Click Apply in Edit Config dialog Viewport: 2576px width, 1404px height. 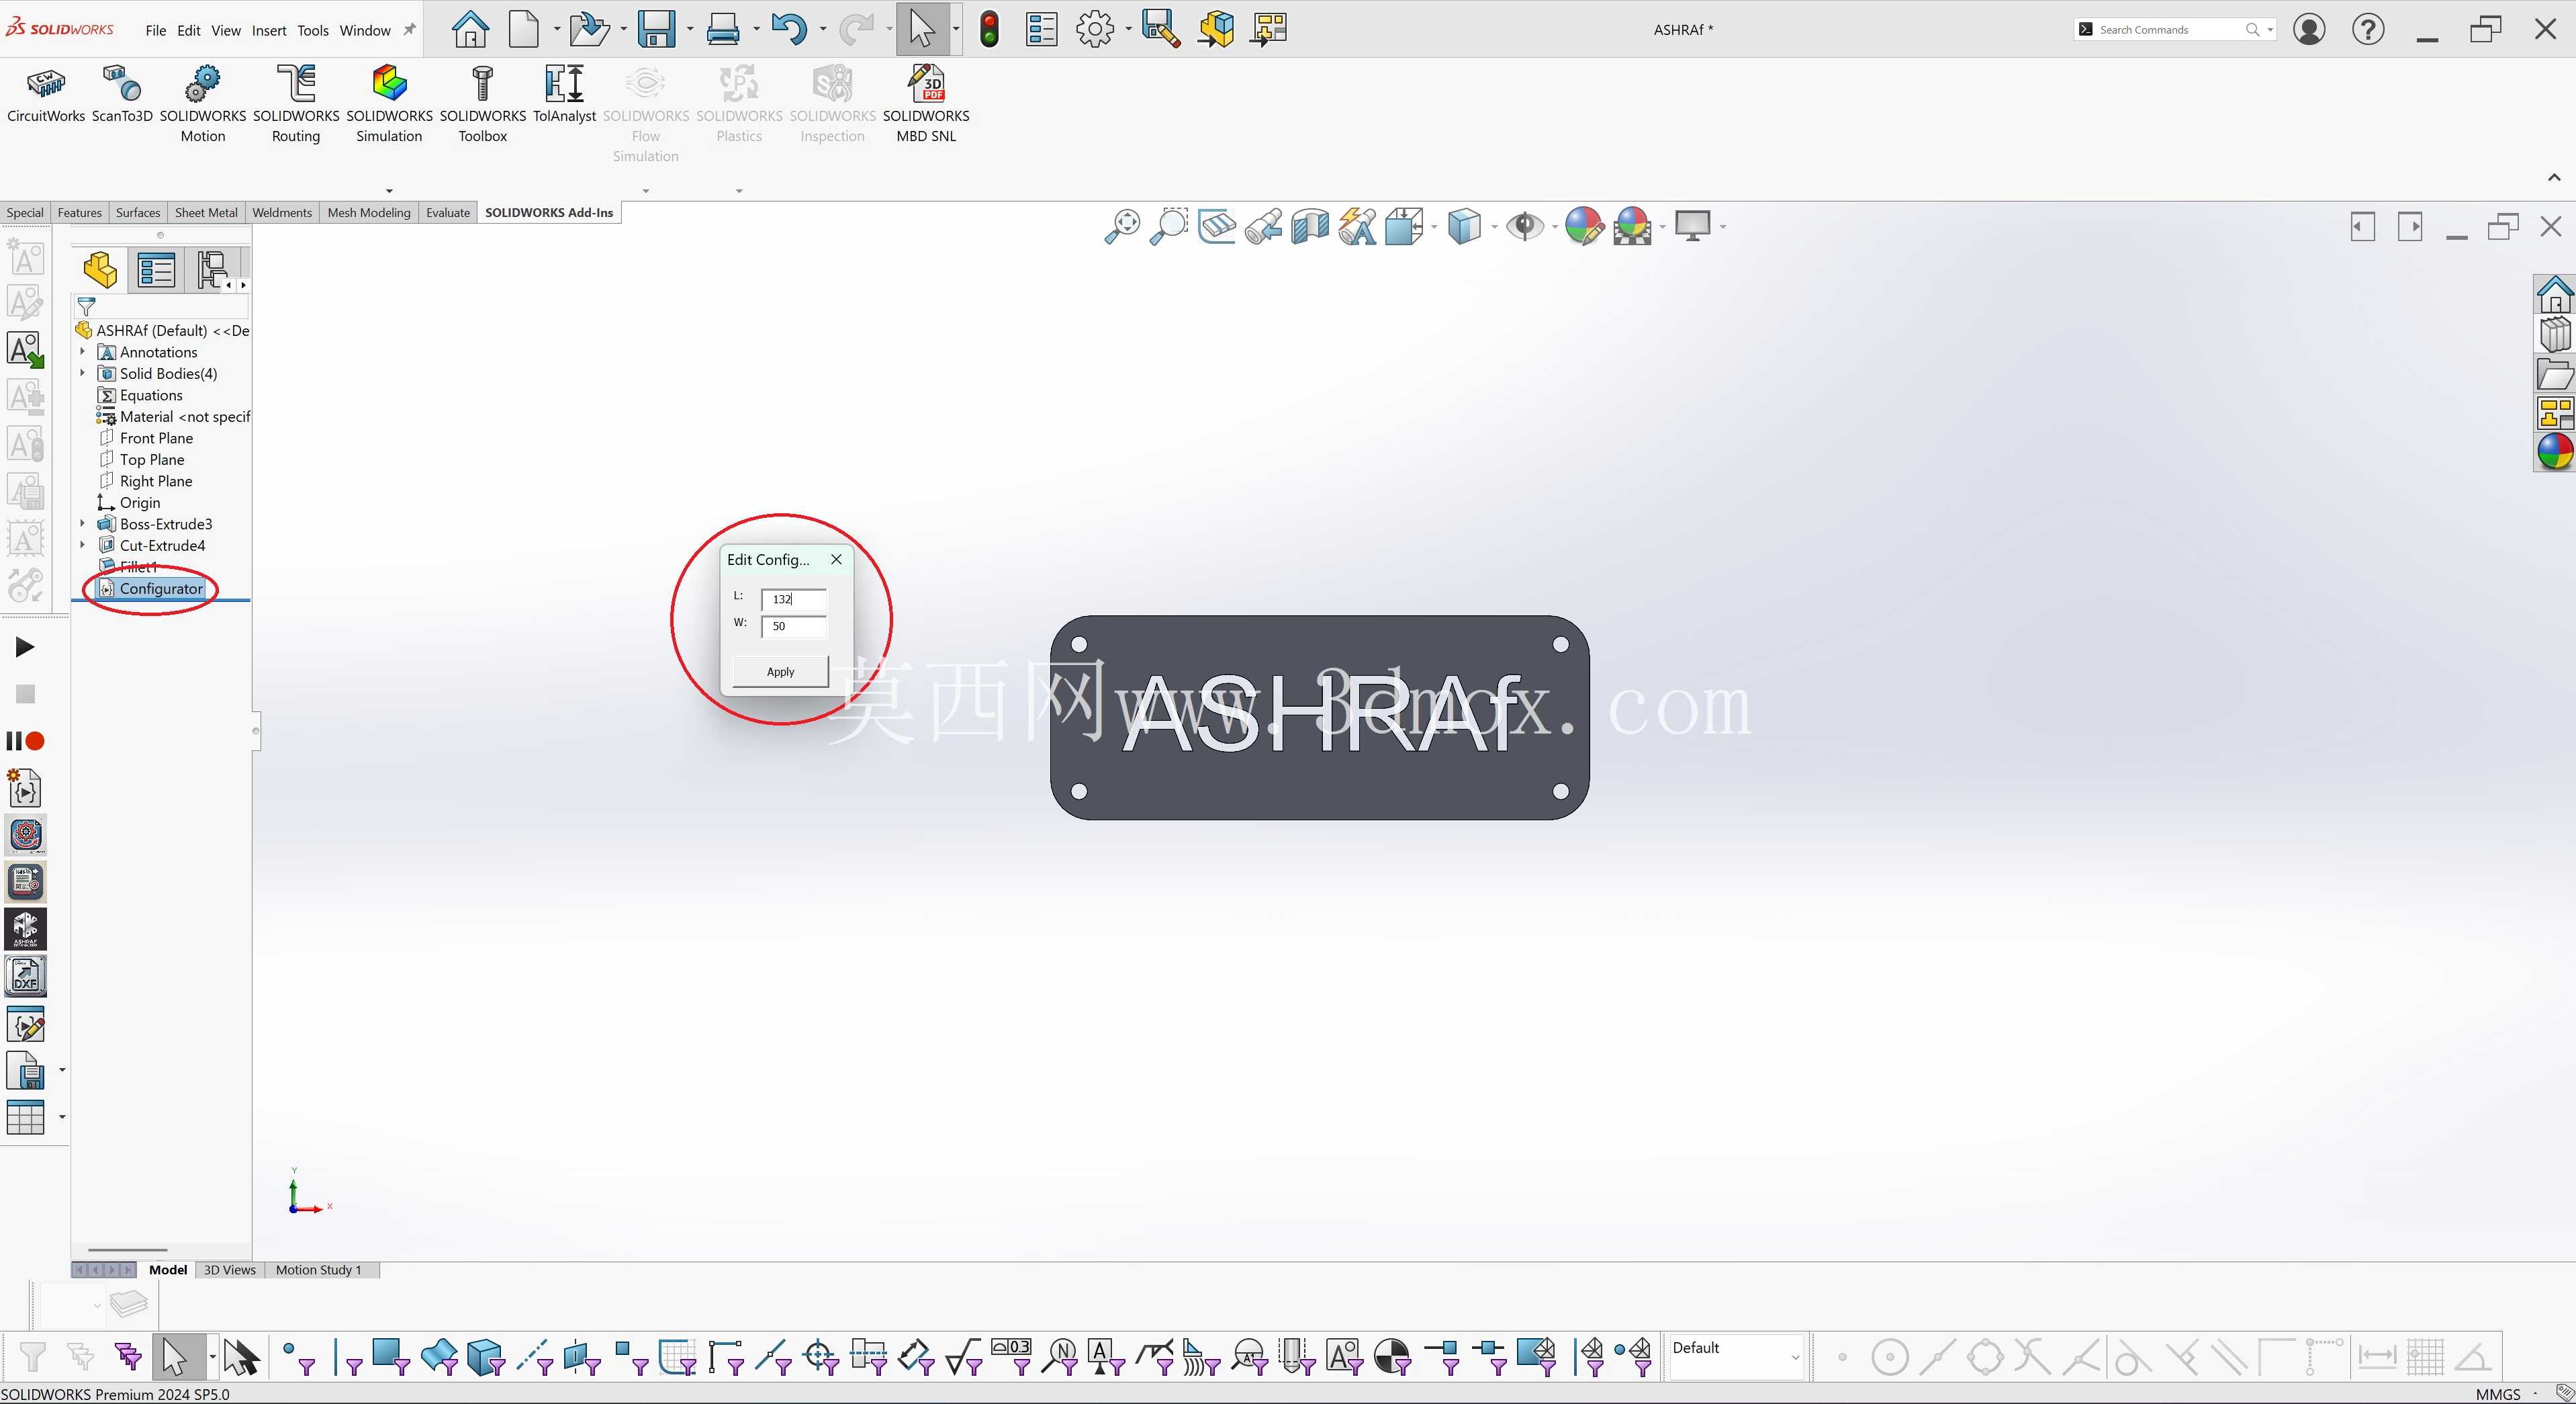[780, 671]
